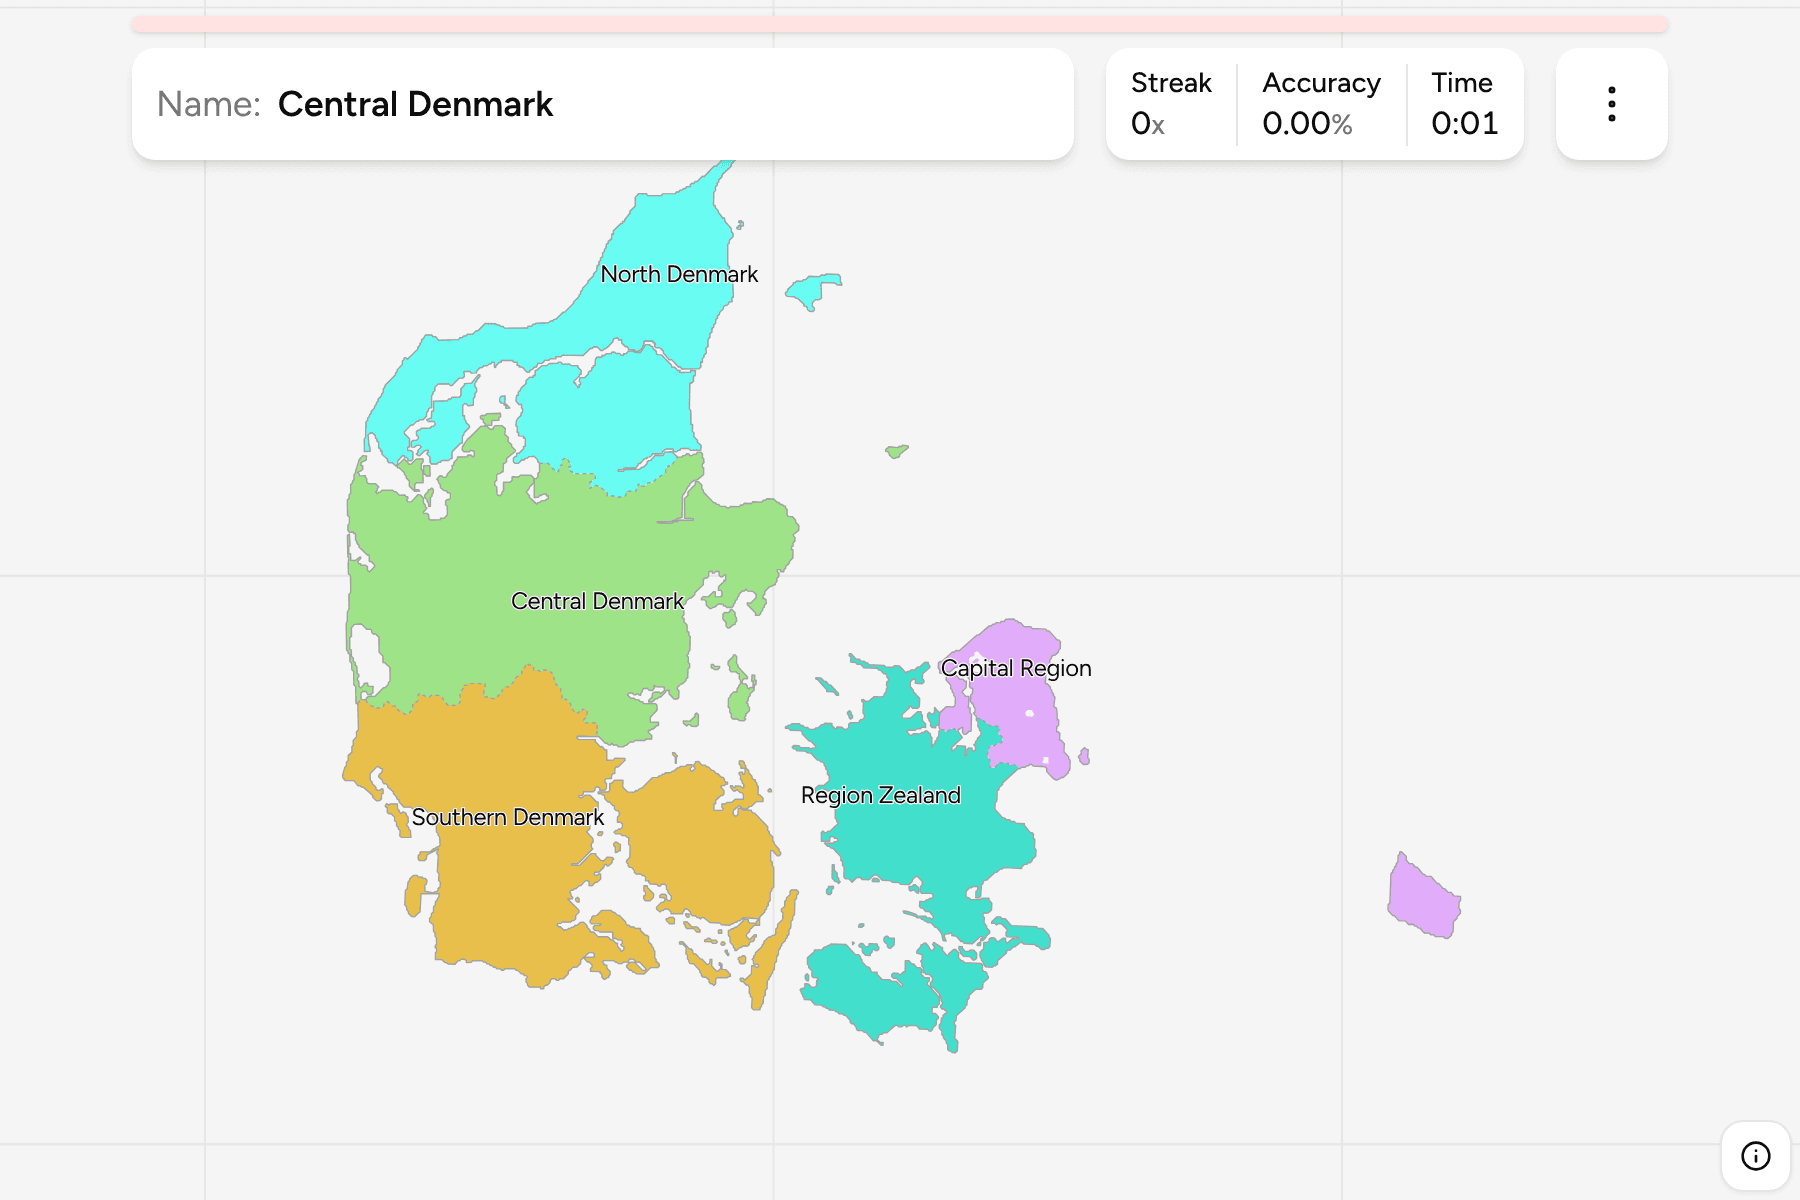The height and width of the screenshot is (1200, 1800).
Task: Click the Langeland island in yellow
Action: [x=772, y=950]
